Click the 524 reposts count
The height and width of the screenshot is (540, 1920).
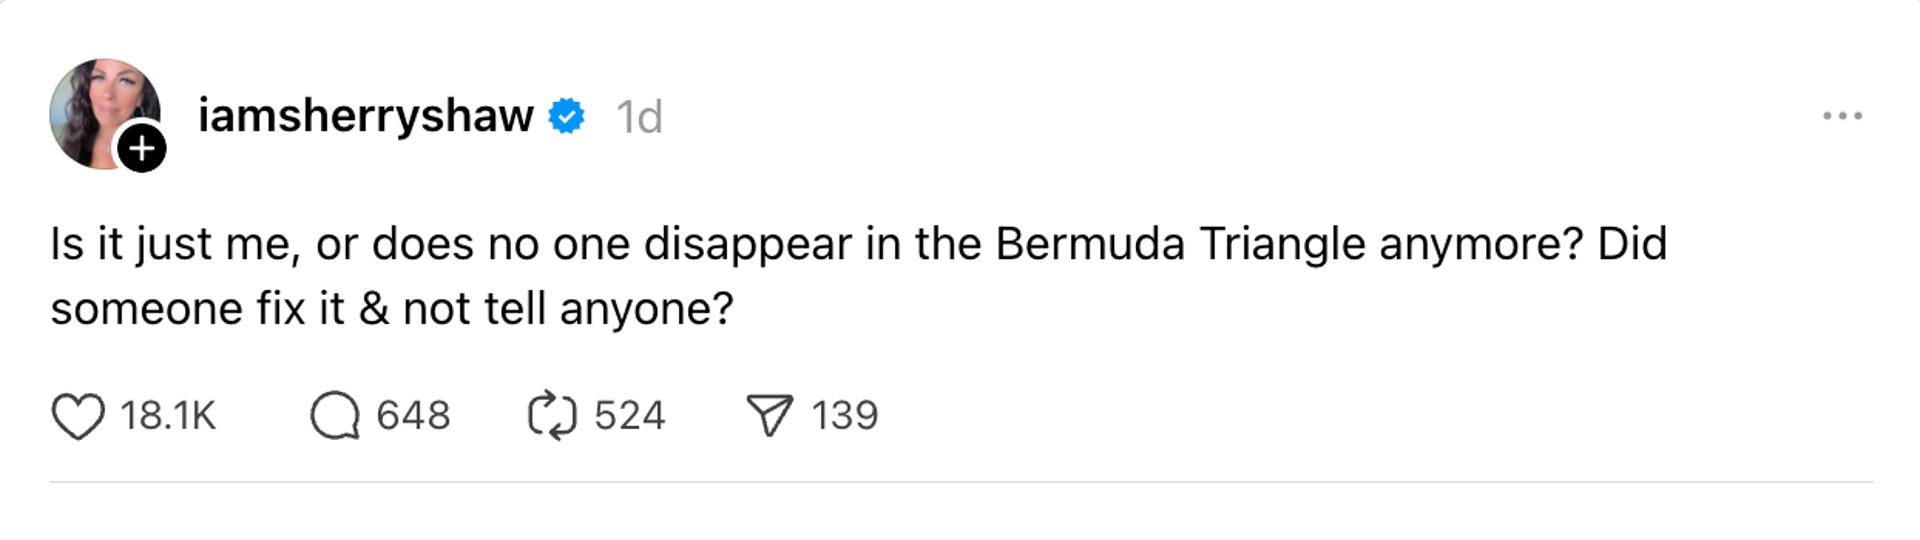[629, 415]
